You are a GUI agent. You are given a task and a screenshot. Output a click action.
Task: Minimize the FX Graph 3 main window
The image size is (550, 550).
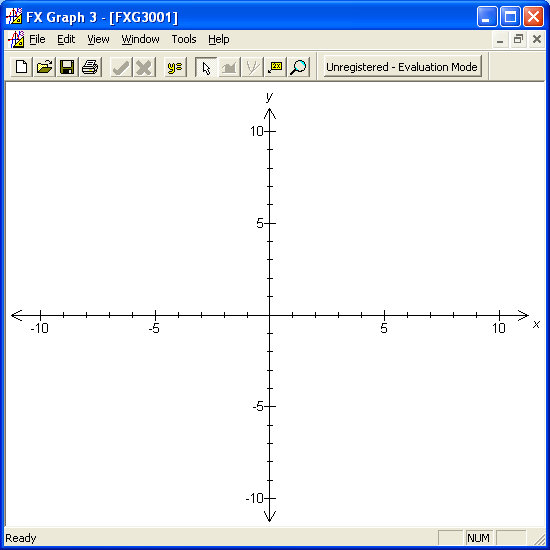pyautogui.click(x=487, y=16)
